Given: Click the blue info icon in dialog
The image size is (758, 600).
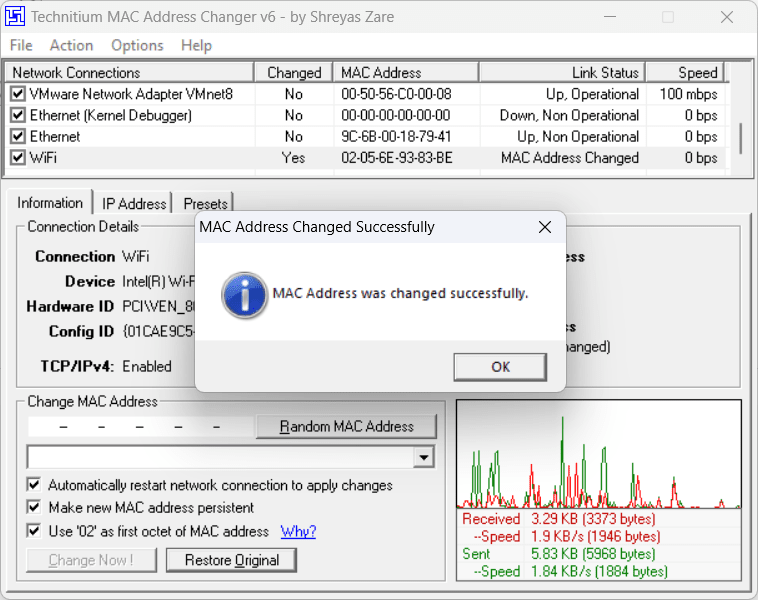Looking at the screenshot, I should (x=245, y=295).
